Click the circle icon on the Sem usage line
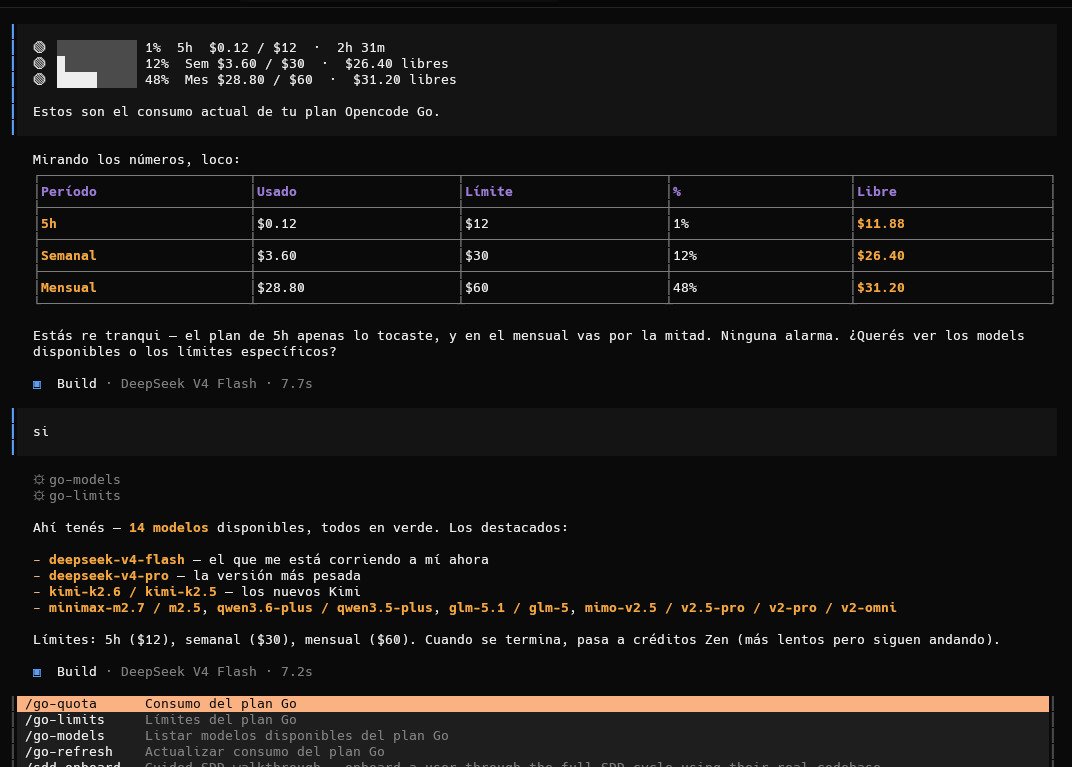 [40, 63]
